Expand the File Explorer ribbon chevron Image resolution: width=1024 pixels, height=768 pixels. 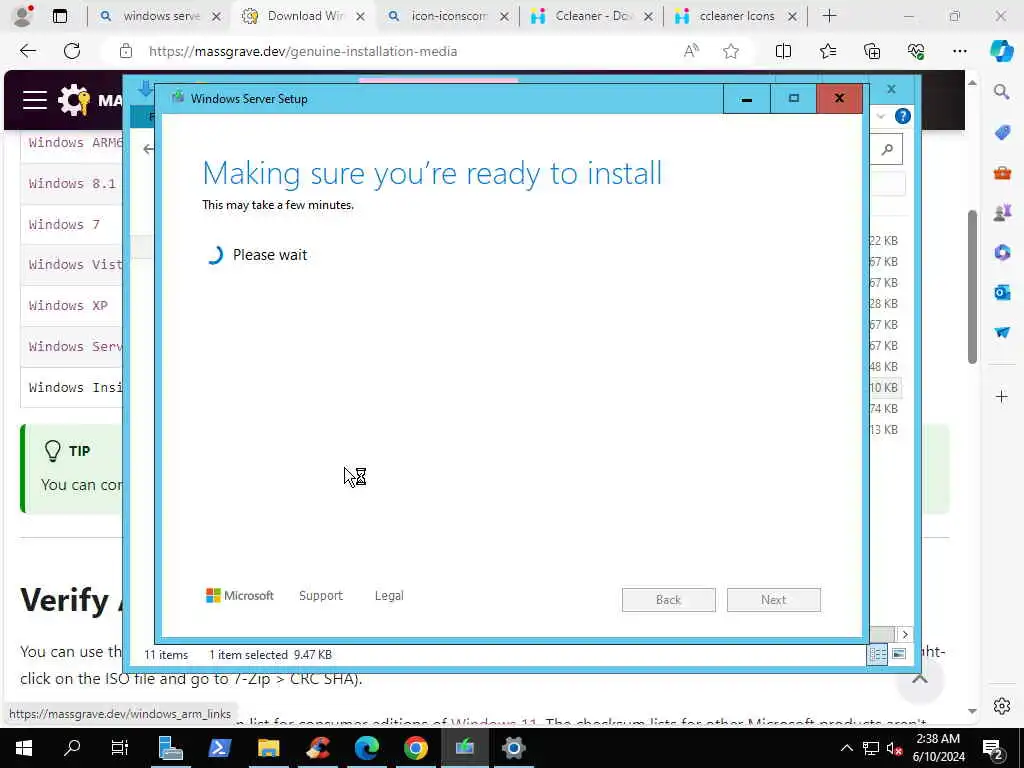[x=880, y=116]
